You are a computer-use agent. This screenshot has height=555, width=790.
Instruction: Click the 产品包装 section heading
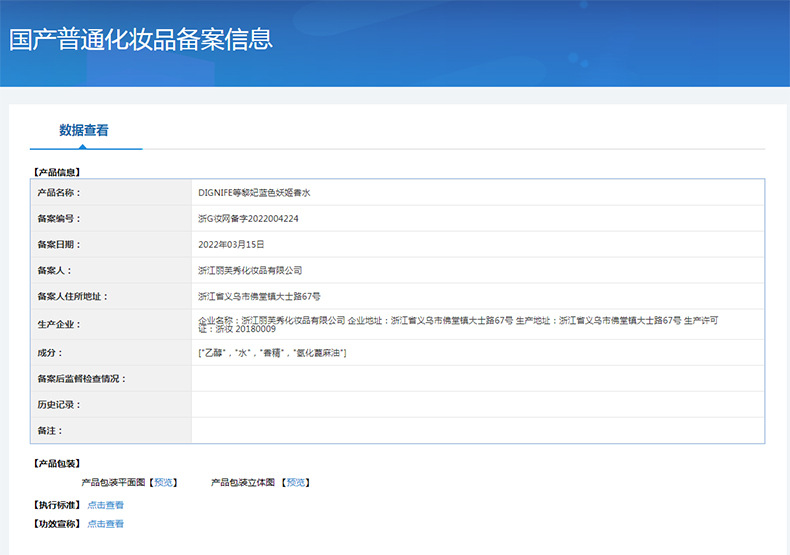(56, 463)
